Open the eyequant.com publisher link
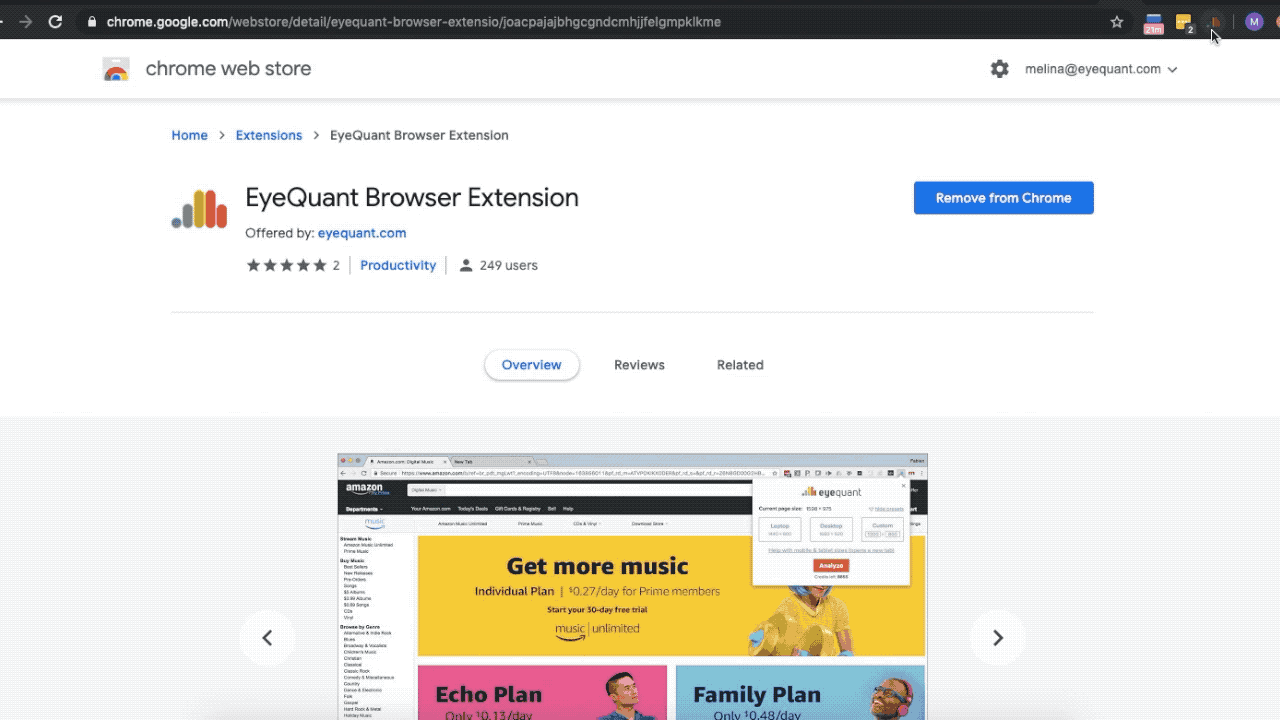1280x720 pixels. tap(362, 233)
